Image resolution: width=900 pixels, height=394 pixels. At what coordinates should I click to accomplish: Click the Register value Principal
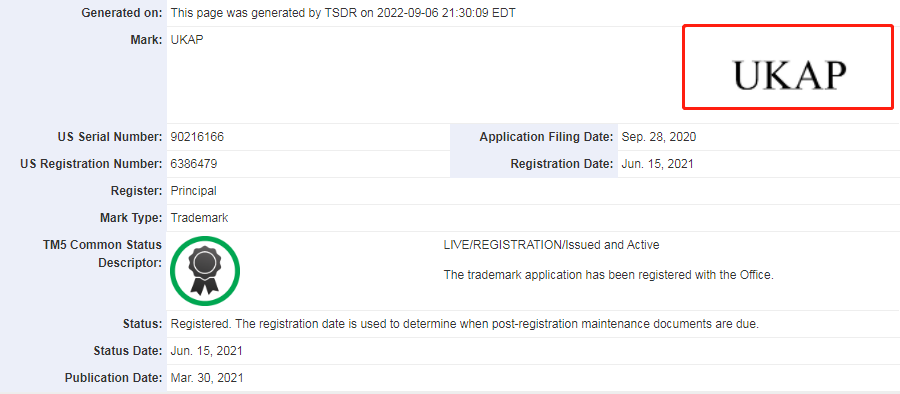click(x=193, y=191)
